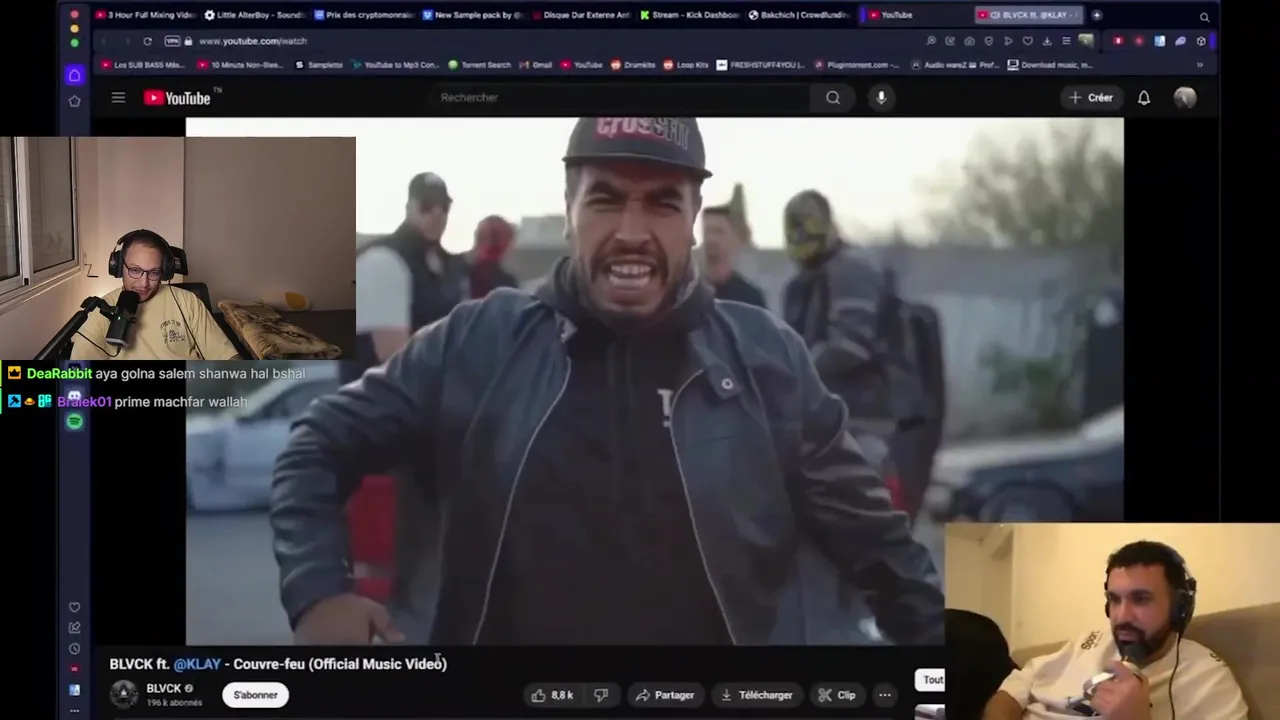Switch to the Disque Dur Externe tab
The image size is (1280, 720).
tap(582, 15)
